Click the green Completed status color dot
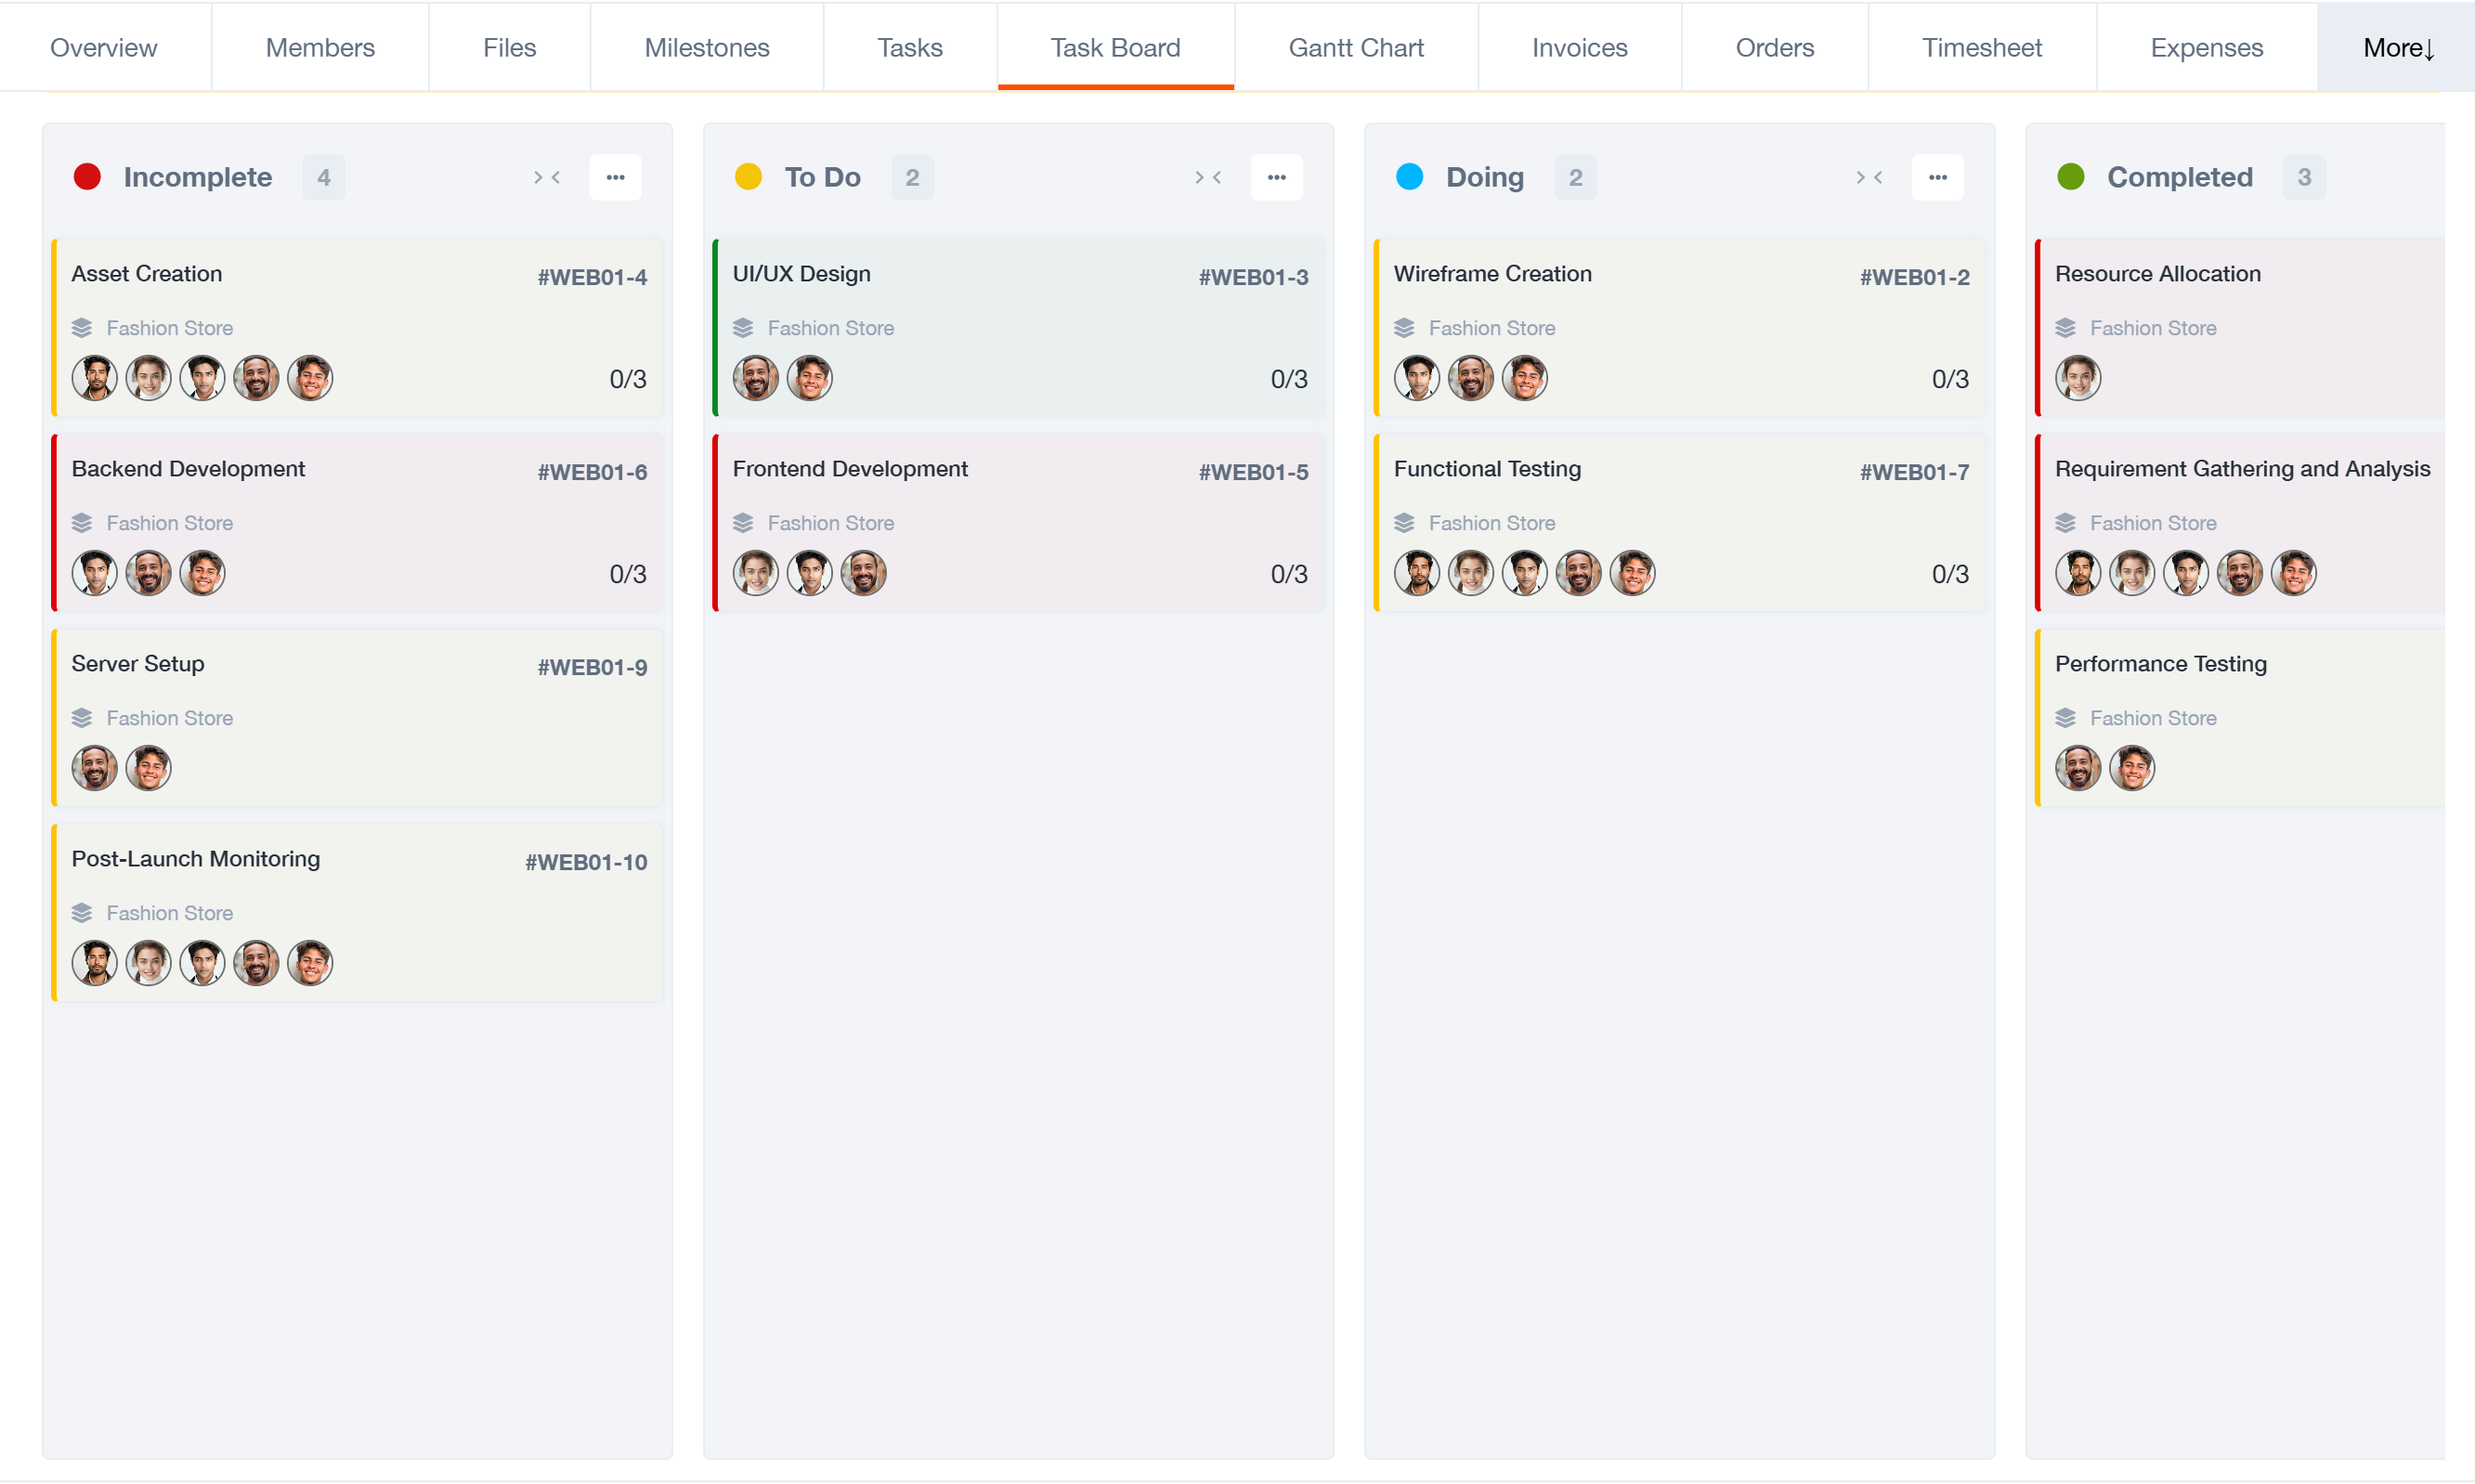Screen dimensions: 2475x1484 pyautogui.click(x=2070, y=177)
